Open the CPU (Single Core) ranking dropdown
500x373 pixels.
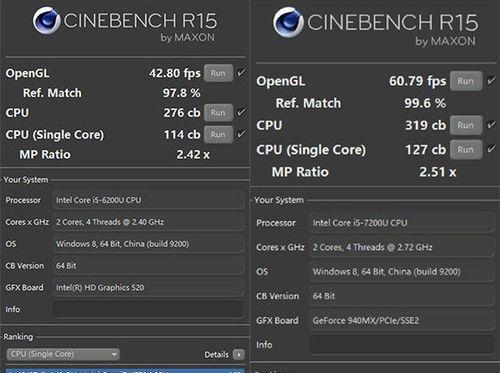(63, 354)
